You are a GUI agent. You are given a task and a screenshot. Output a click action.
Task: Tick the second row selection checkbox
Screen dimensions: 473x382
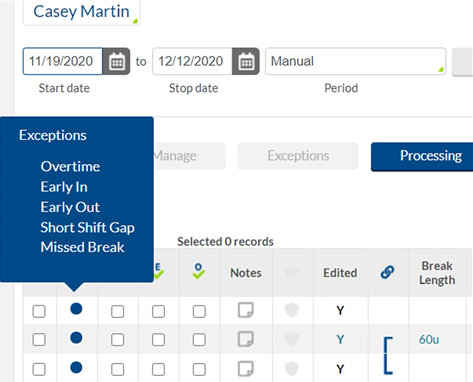click(x=39, y=340)
